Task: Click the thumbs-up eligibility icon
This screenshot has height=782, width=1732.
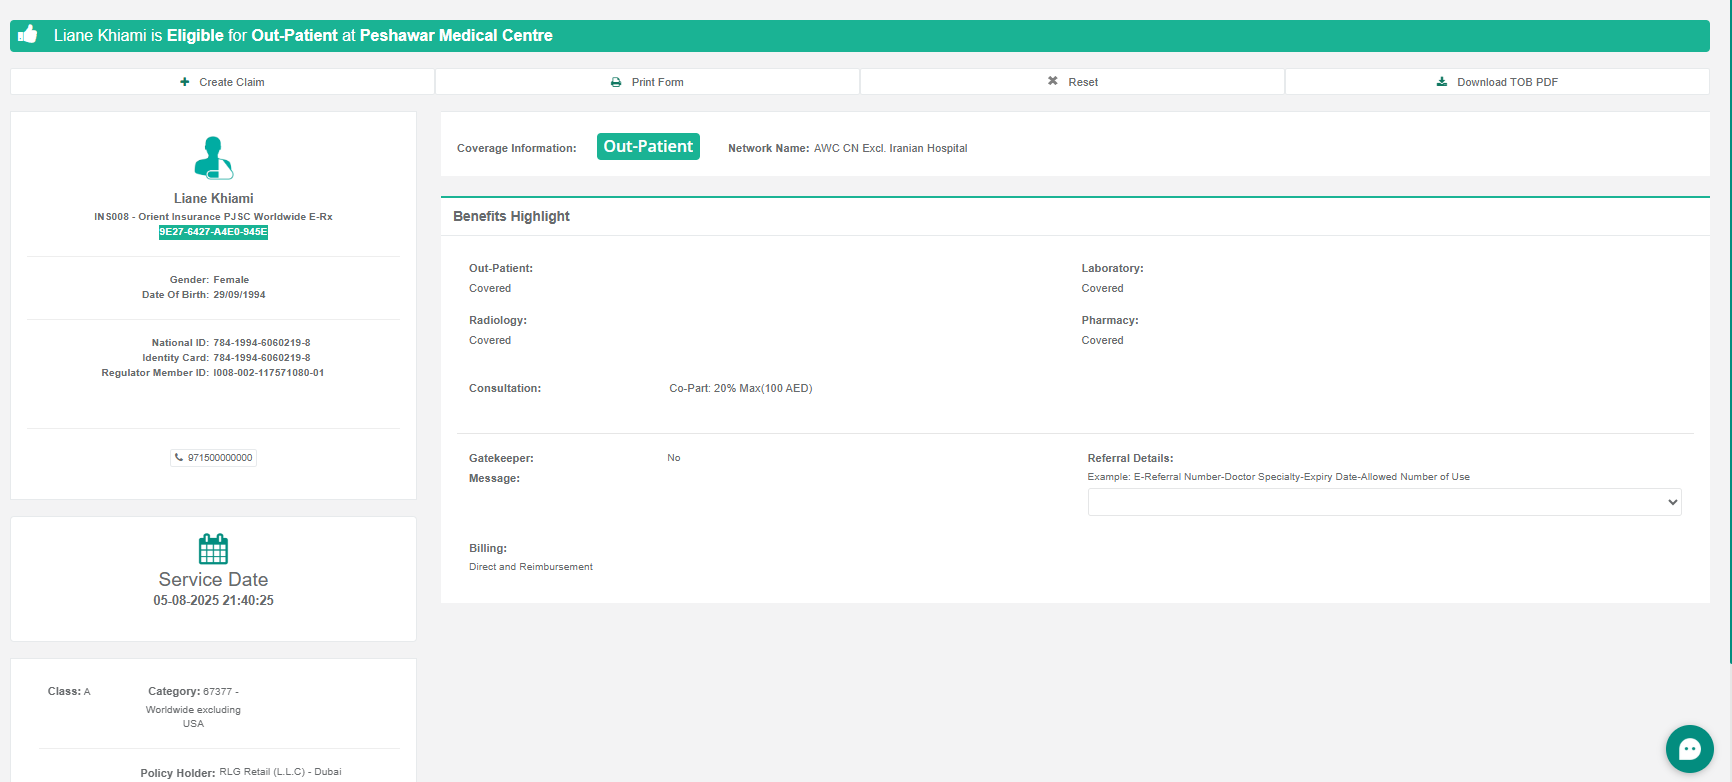Action: click(28, 35)
